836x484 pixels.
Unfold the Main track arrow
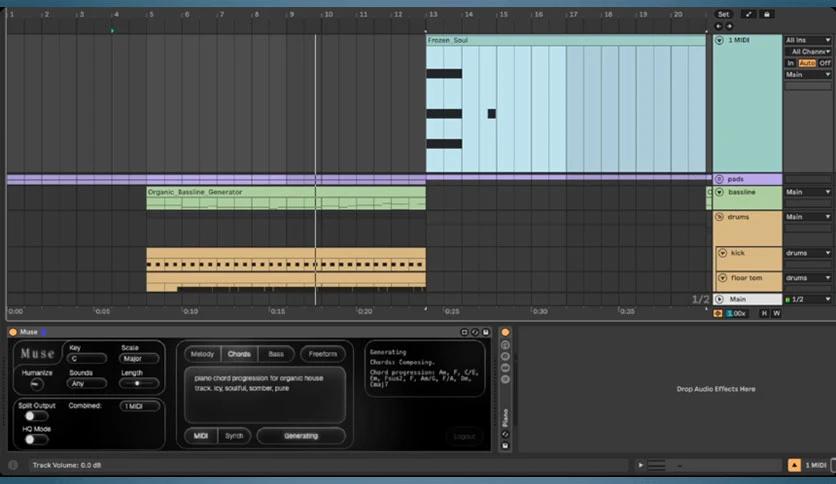(719, 299)
